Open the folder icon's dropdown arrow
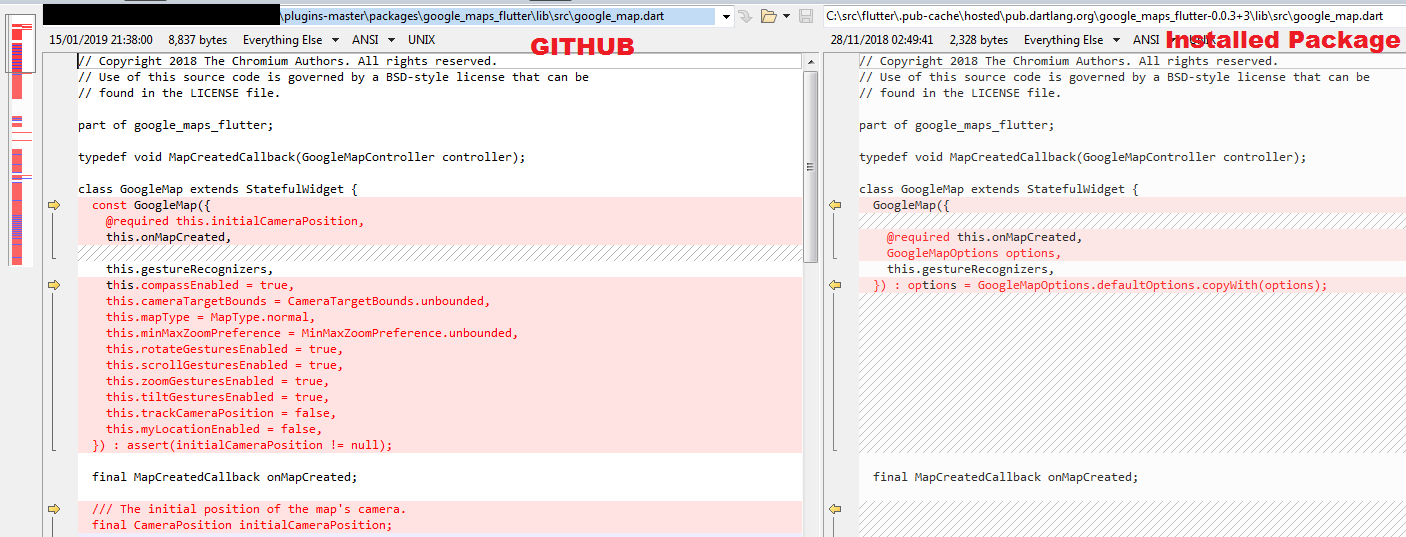 click(x=786, y=16)
